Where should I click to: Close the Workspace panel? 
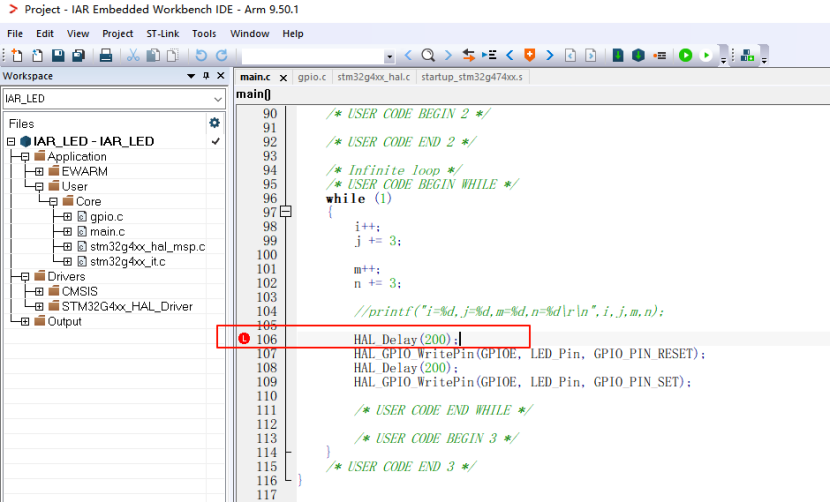coord(221,76)
